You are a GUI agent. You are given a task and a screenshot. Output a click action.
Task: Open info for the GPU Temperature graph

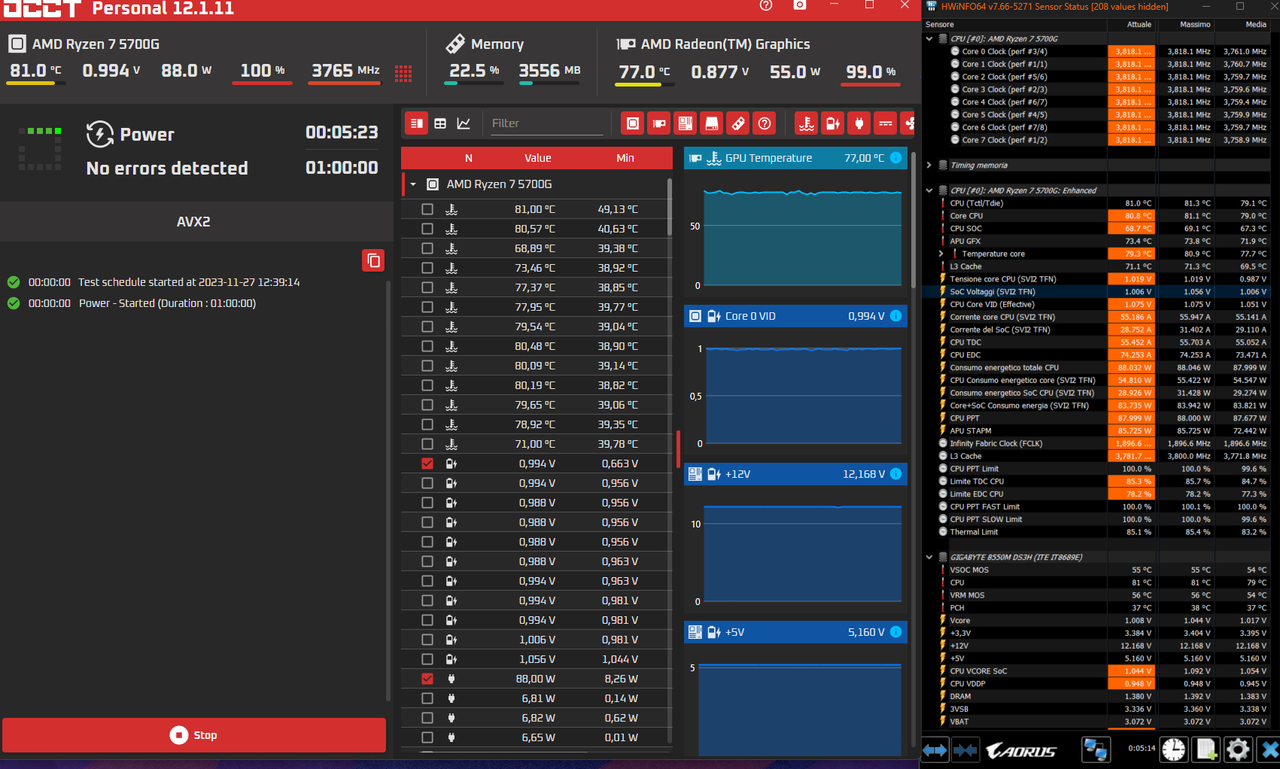click(x=896, y=158)
